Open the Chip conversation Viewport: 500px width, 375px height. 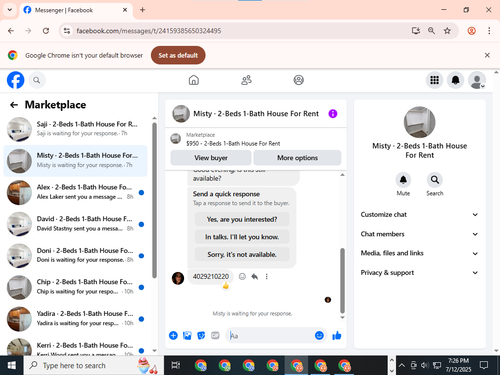tap(76, 287)
